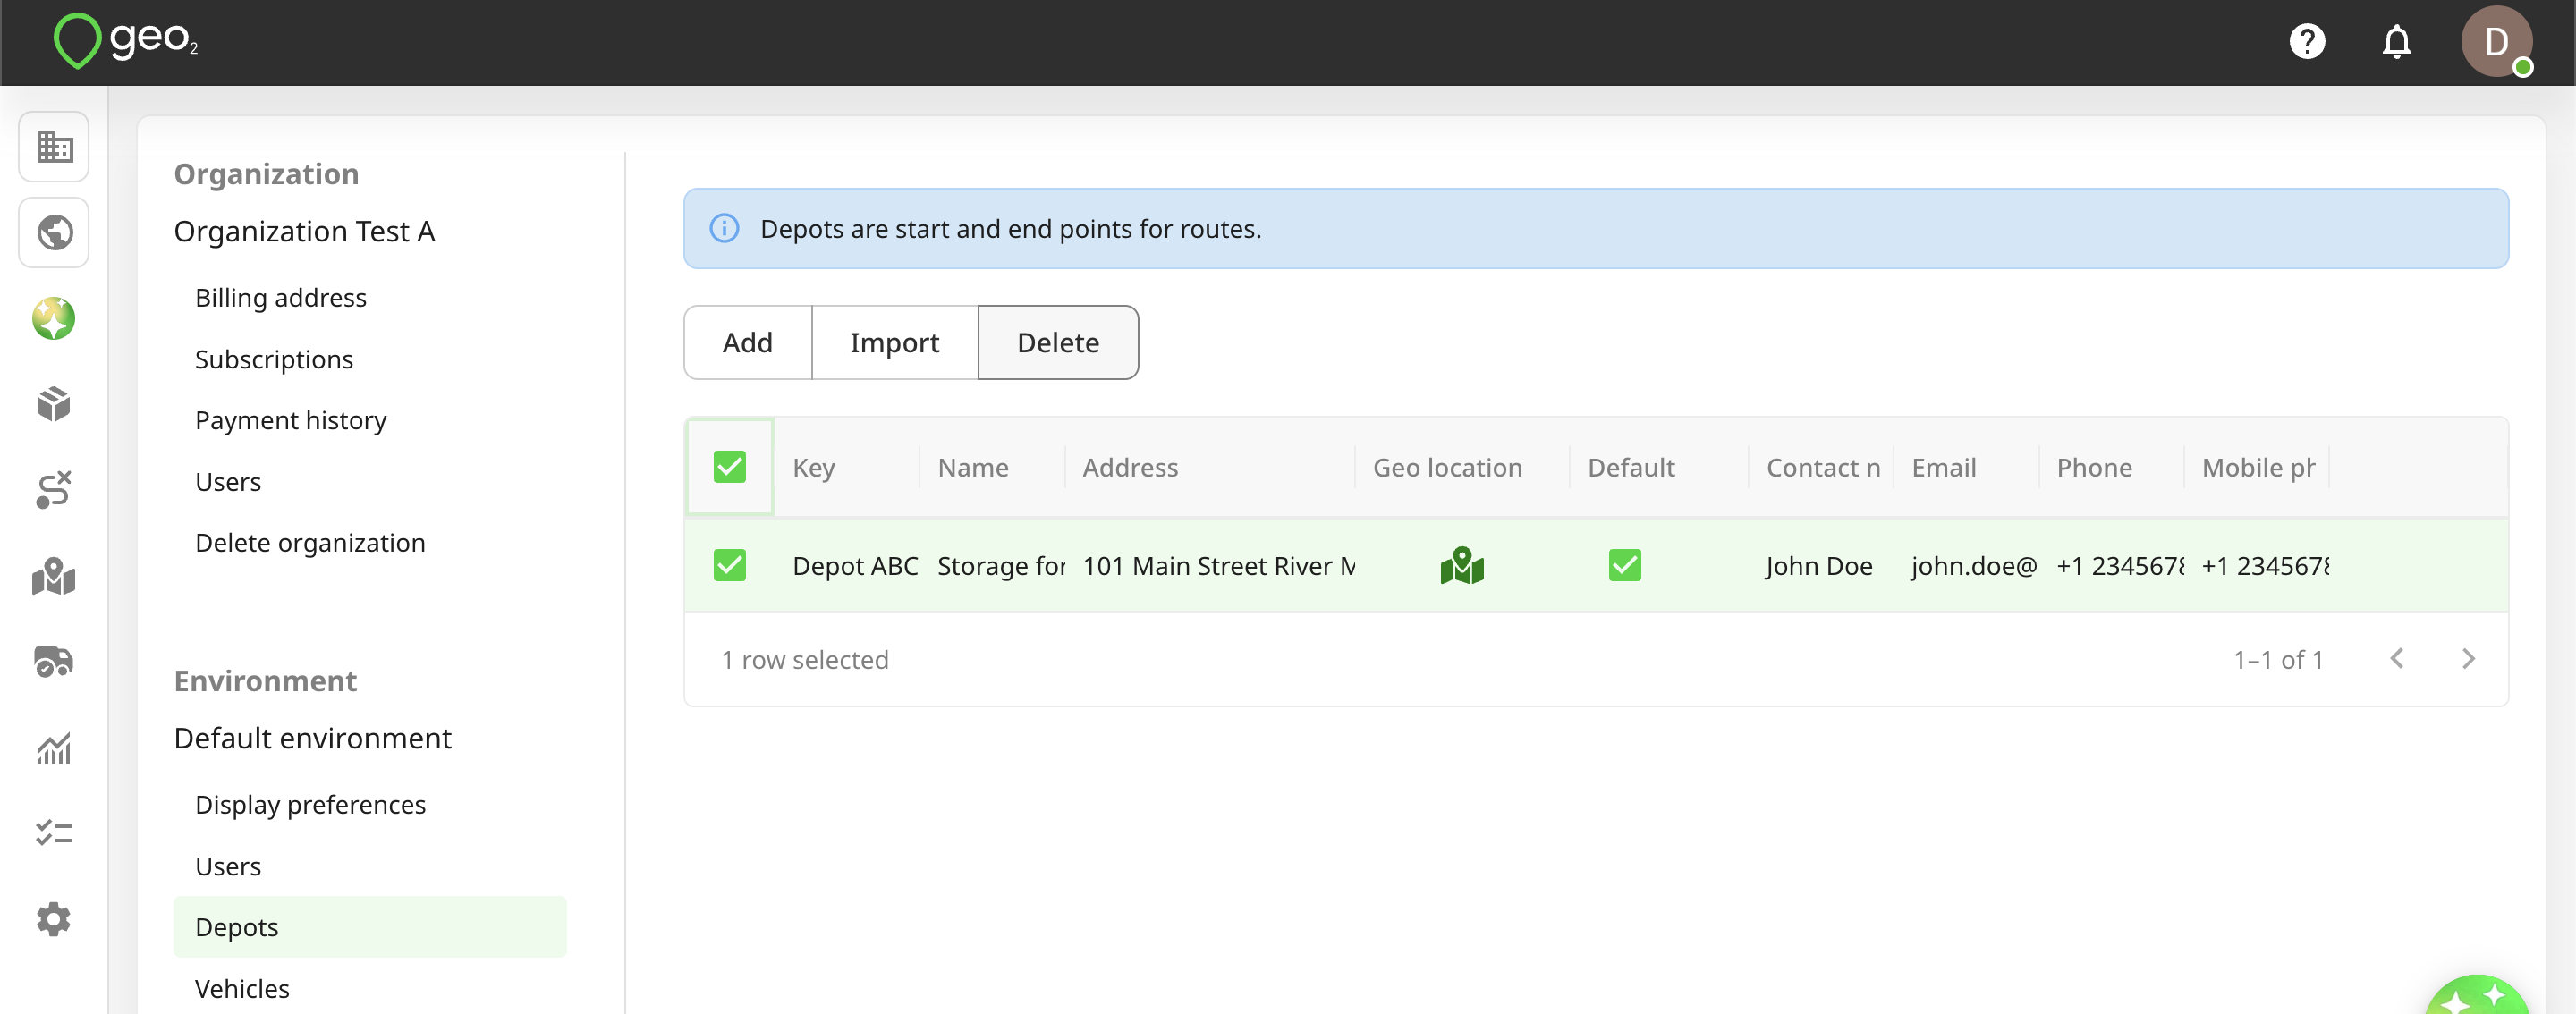Open the map marker sidebar icon

pyautogui.click(x=54, y=576)
